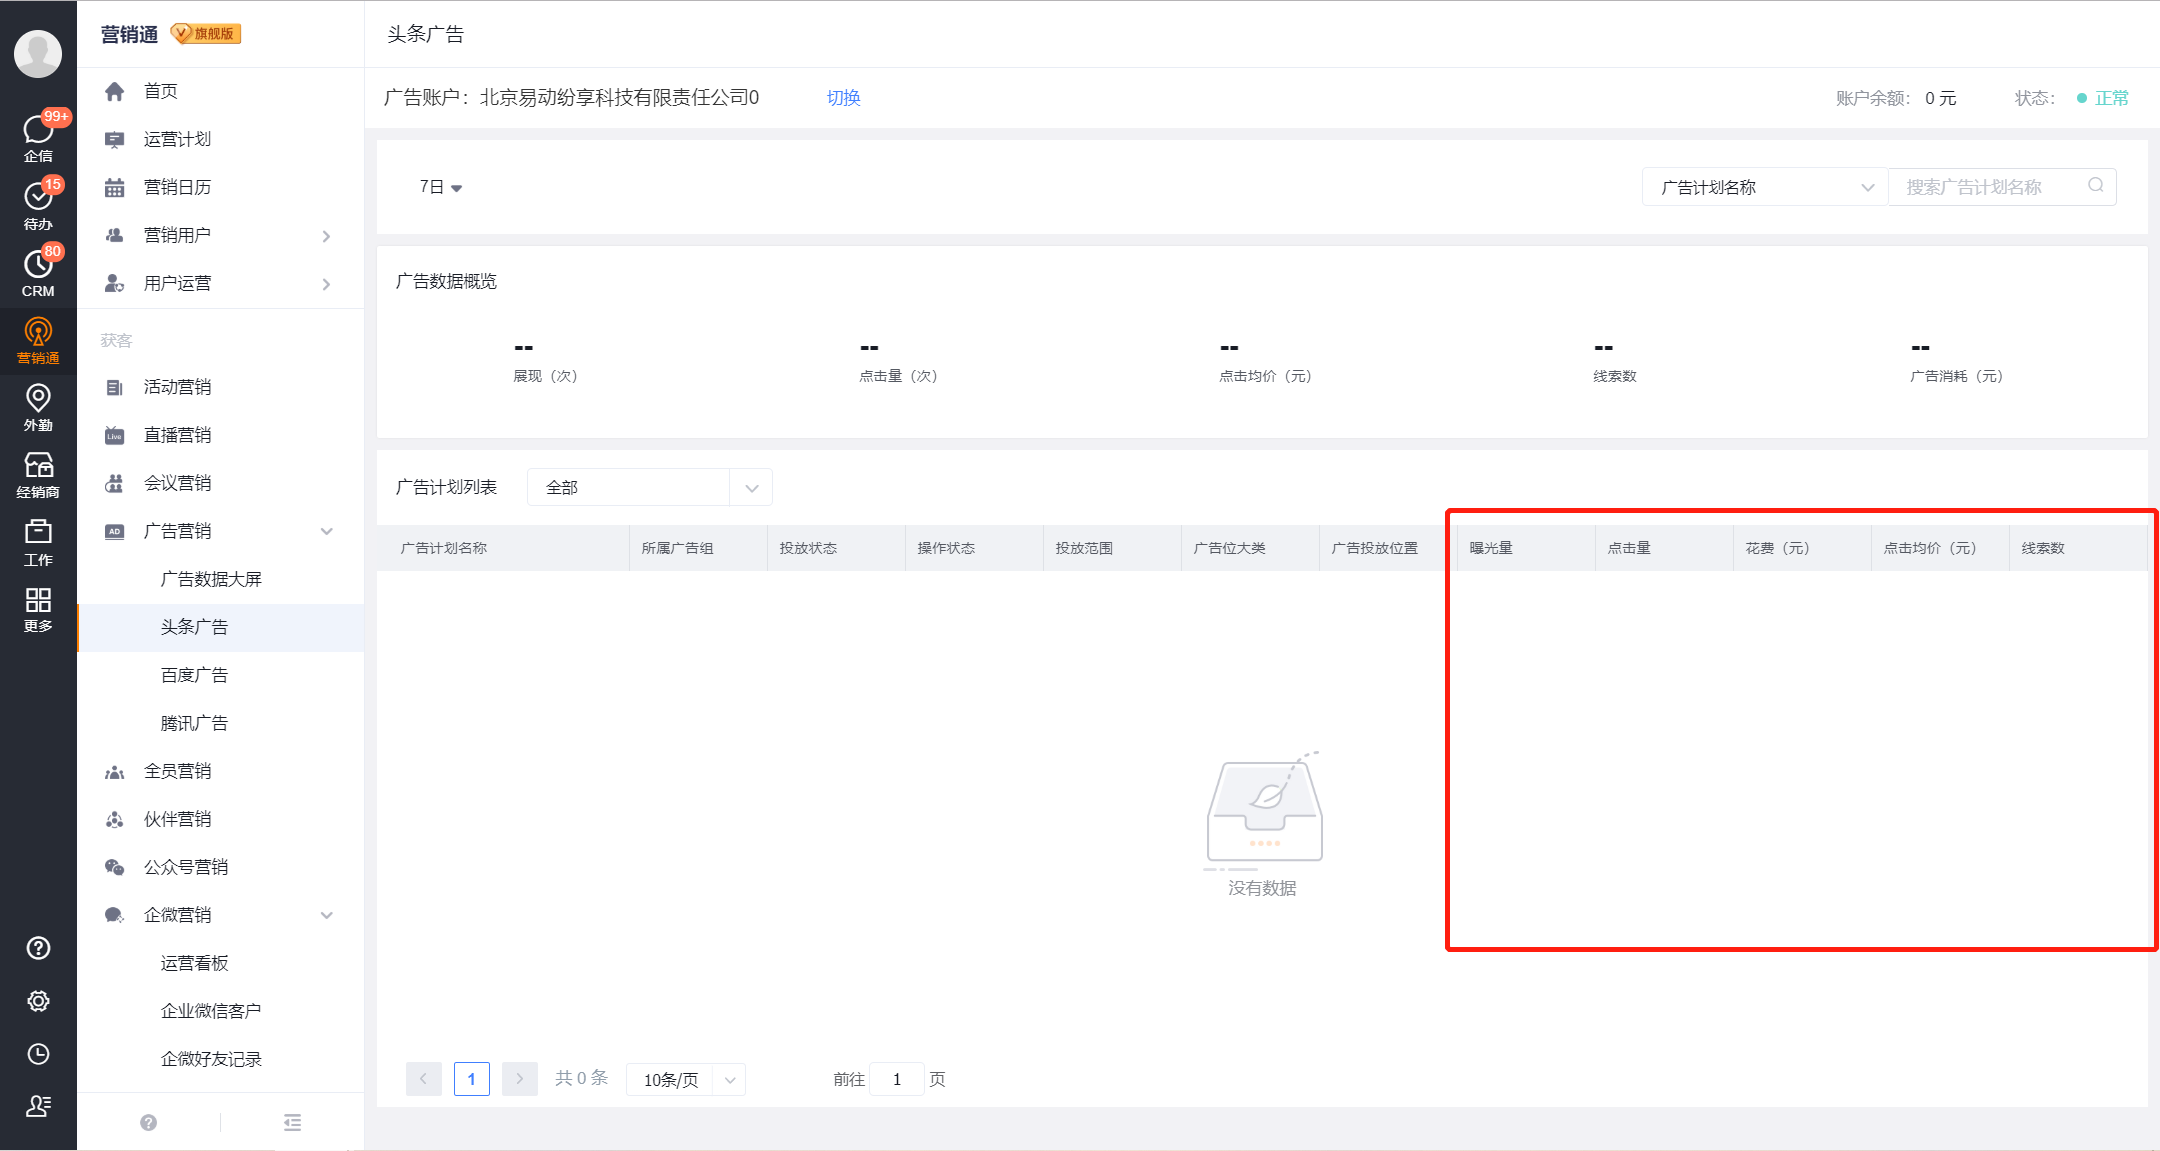Select page 1 button in pagination

click(x=472, y=1079)
